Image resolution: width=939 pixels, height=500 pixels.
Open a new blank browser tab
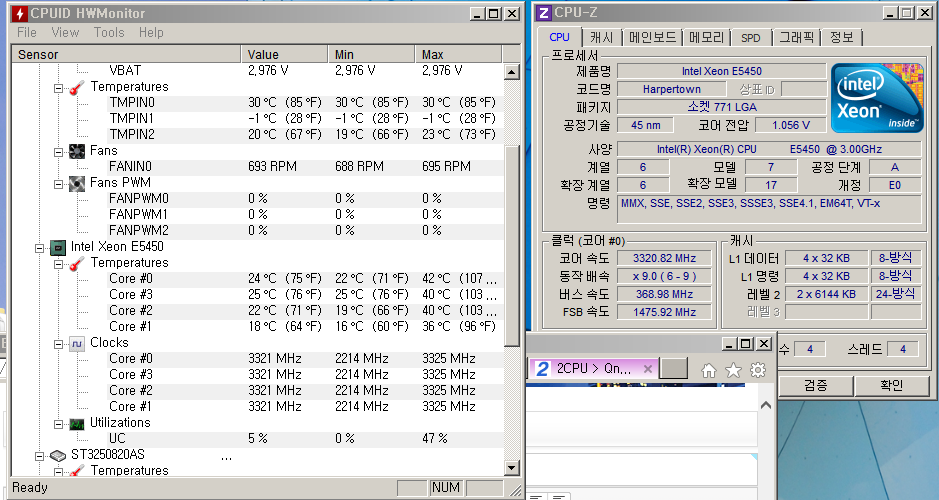[673, 369]
